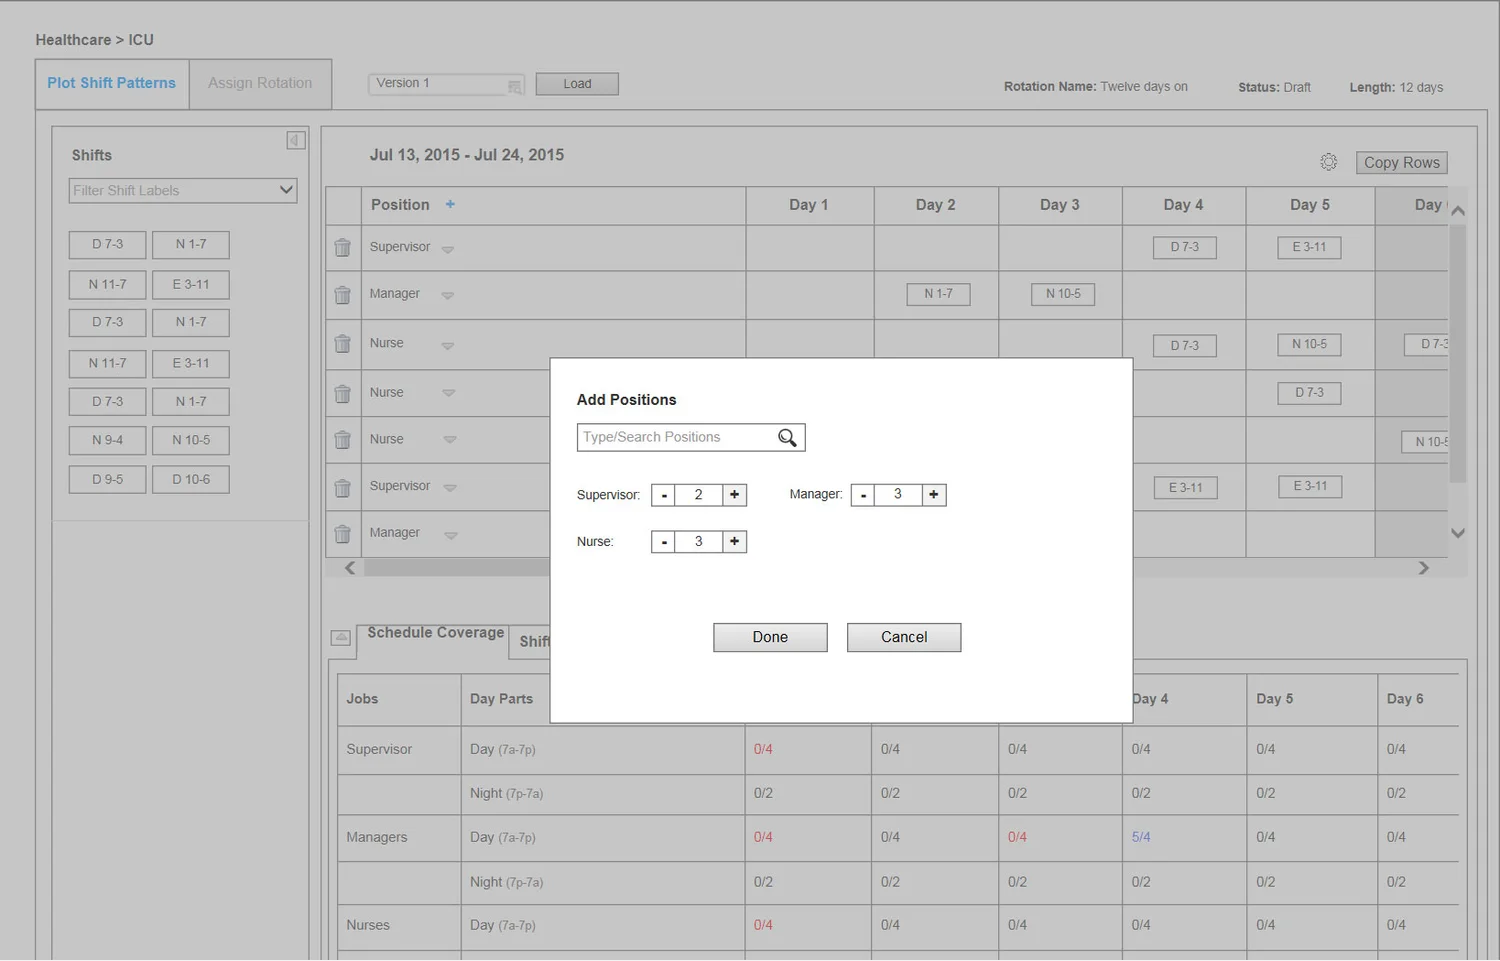
Task: Click N 10-5 shift in Manager Day 3
Action: pyautogui.click(x=1063, y=294)
